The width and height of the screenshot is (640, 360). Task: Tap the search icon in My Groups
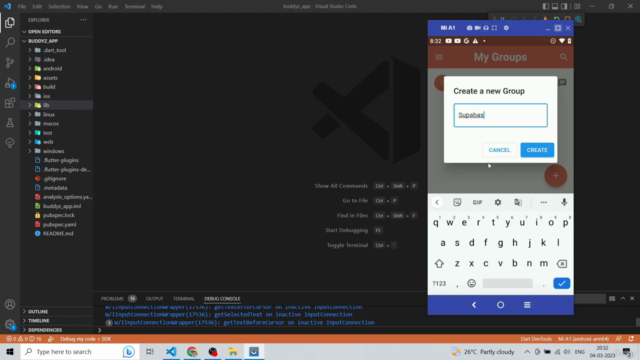(x=564, y=57)
